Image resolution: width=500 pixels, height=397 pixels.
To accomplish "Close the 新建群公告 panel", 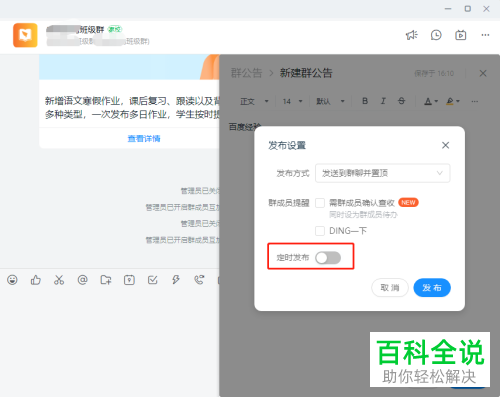I will (483, 73).
